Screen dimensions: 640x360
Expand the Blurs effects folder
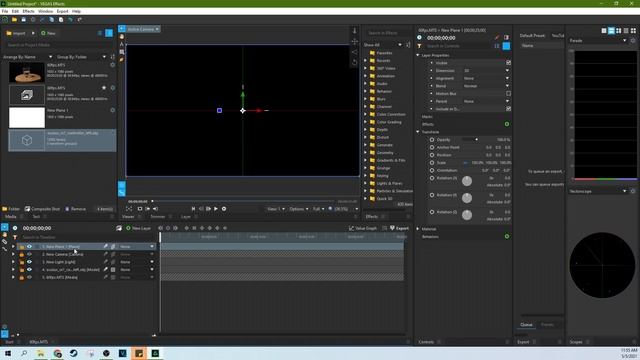point(366,99)
